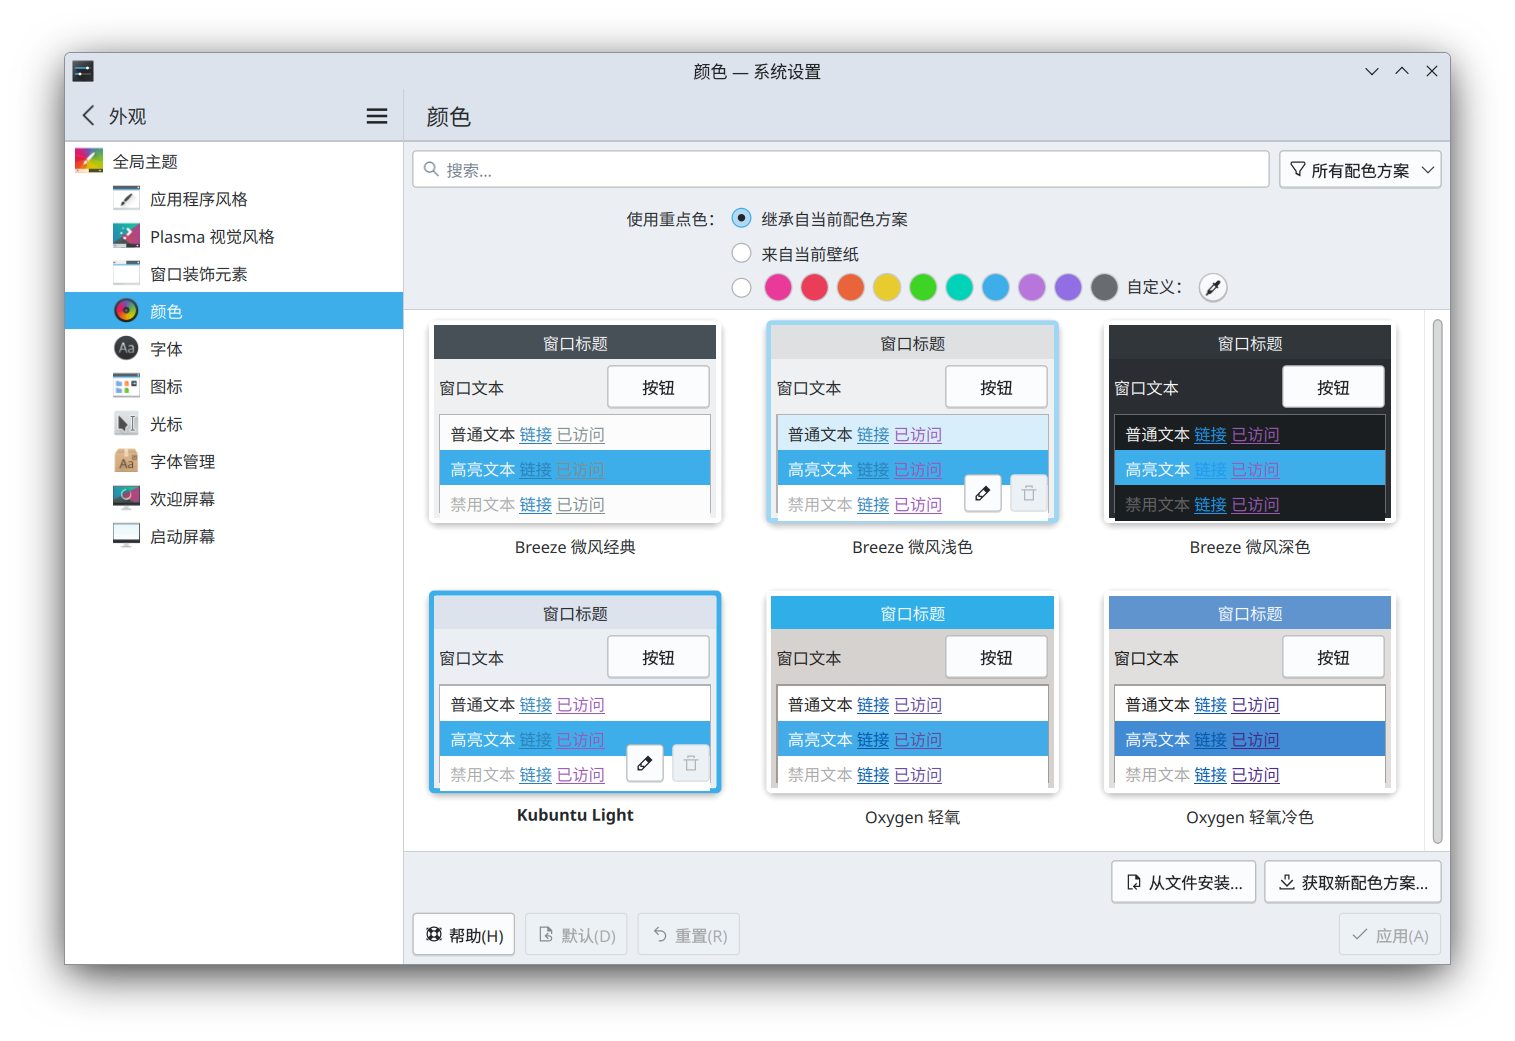
Task: Click the system settings app icon in title bar
Action: click(x=83, y=71)
